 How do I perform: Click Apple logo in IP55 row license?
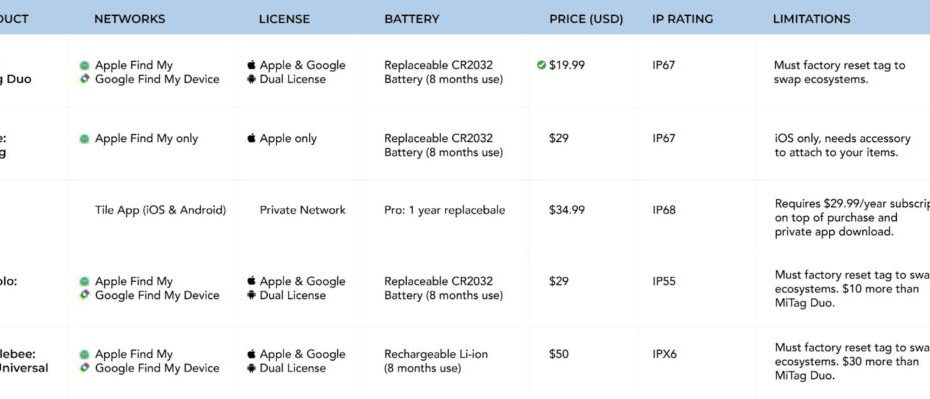coord(251,280)
